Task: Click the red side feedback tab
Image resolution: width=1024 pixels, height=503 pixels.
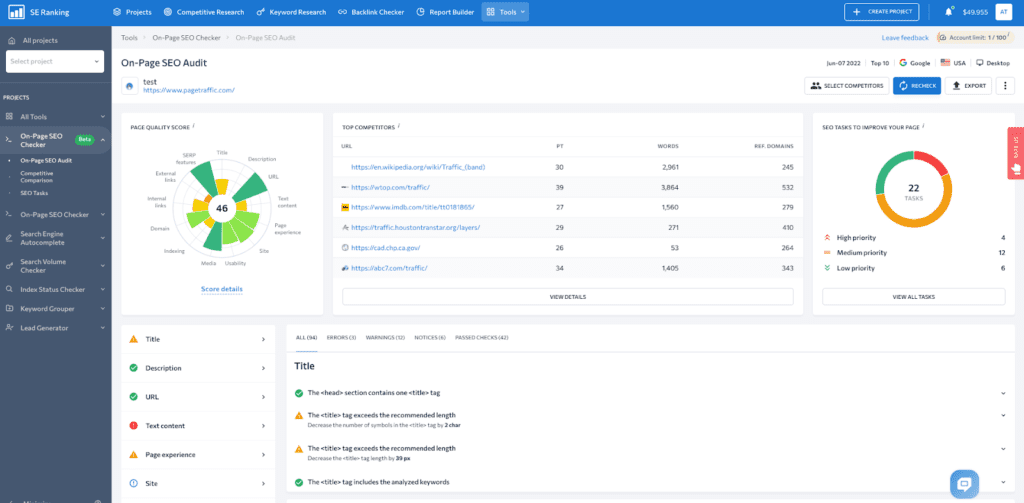Action: pyautogui.click(x=1016, y=153)
